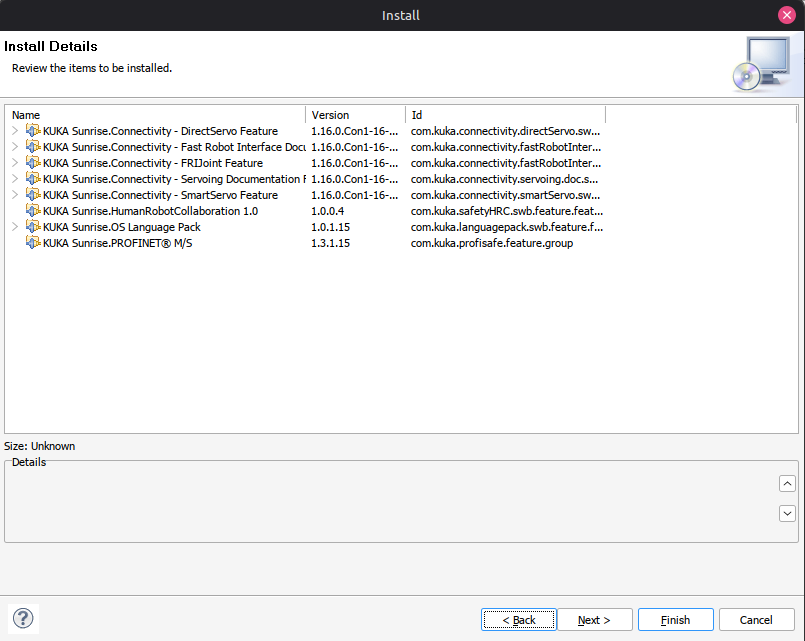The image size is (805, 641).
Task: Click the Servoing Documentation row icon
Action: tap(33, 179)
